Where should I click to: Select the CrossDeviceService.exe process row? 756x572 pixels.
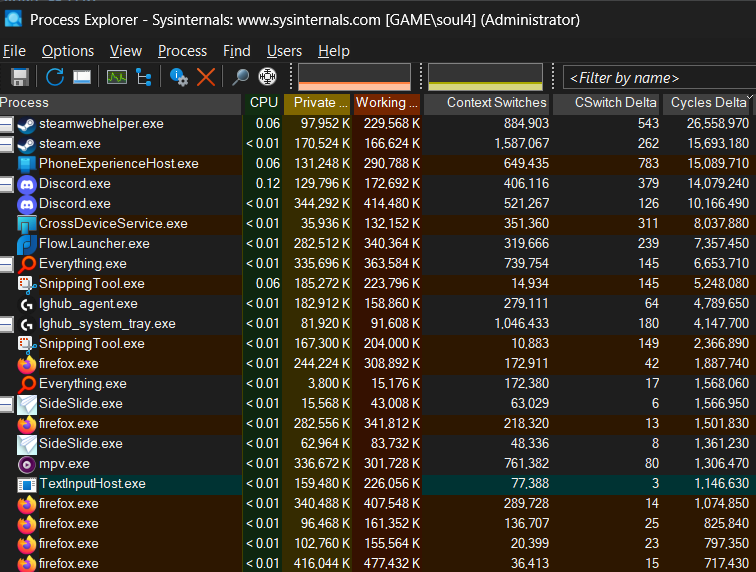pos(378,224)
